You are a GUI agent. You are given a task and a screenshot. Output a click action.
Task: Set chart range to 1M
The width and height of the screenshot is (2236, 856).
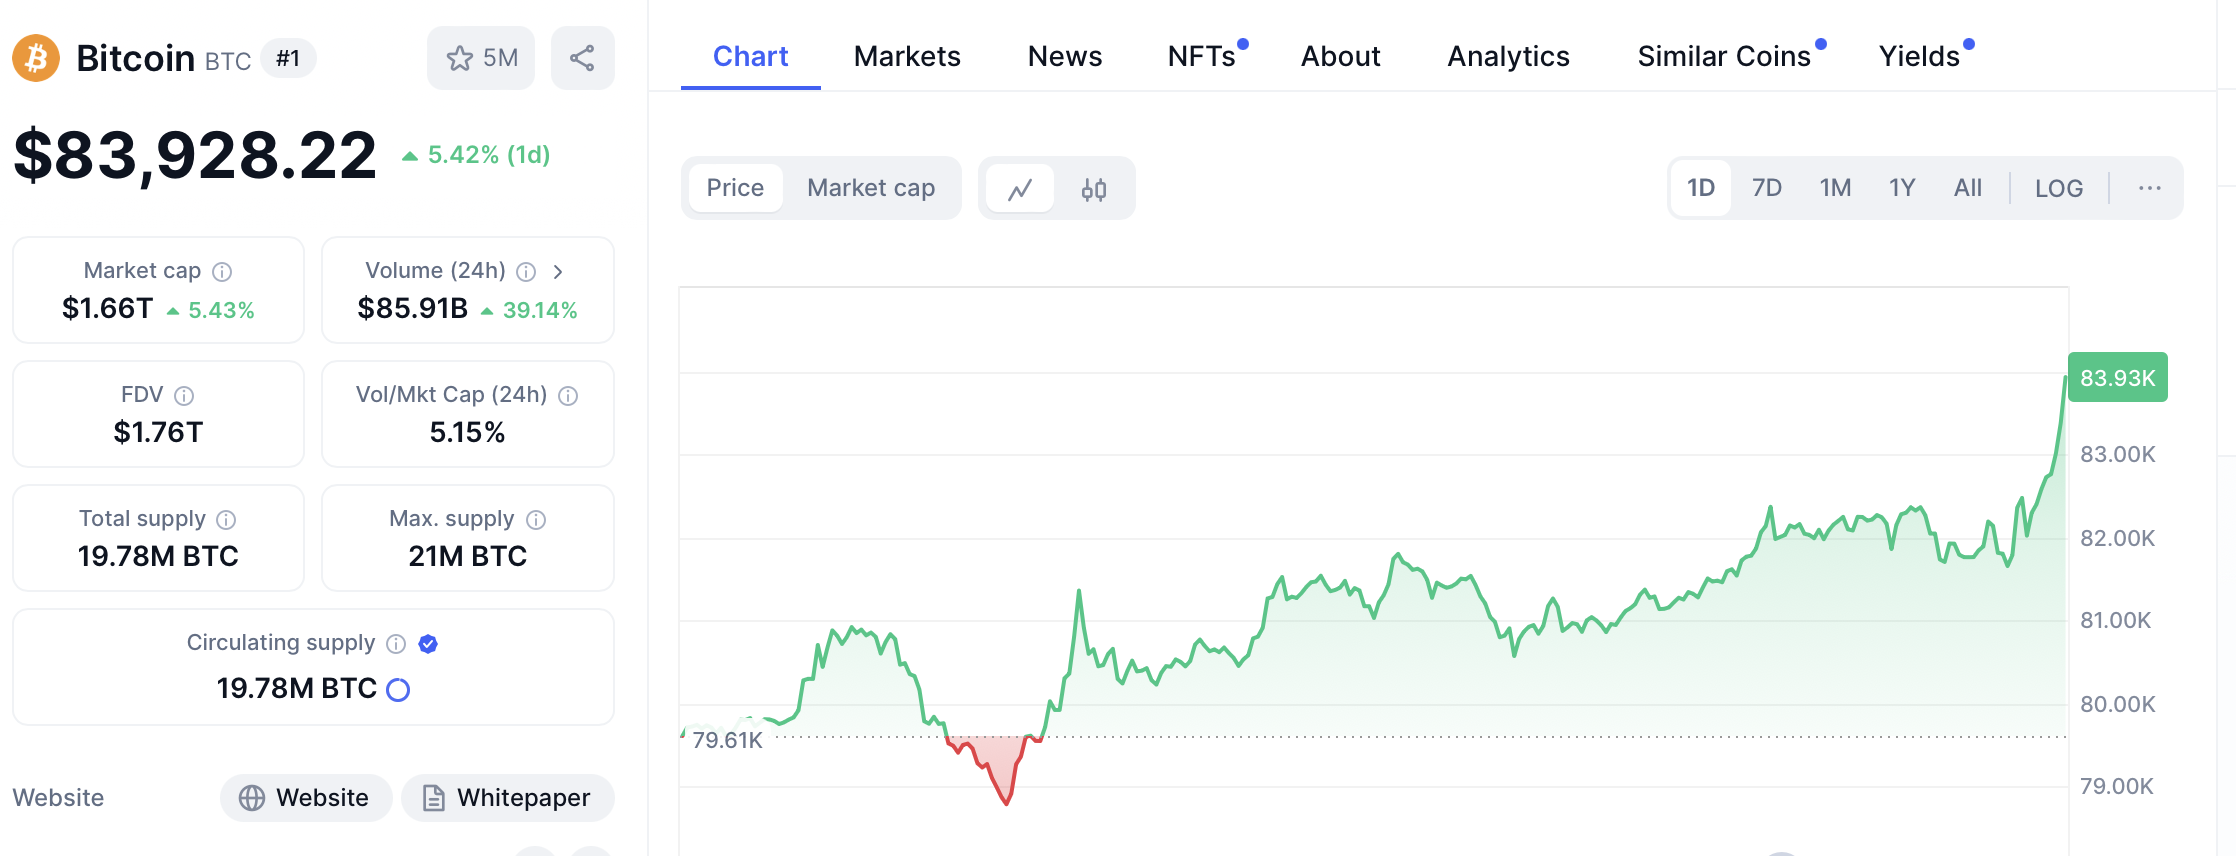tap(1835, 188)
